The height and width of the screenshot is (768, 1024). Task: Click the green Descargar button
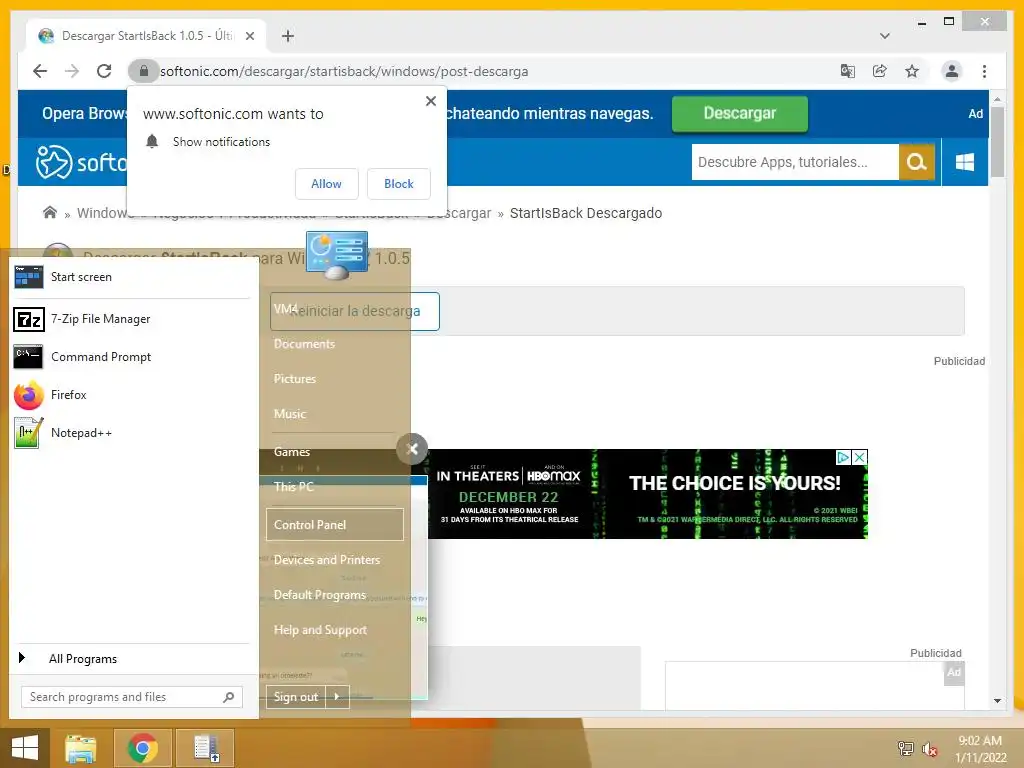pos(739,114)
